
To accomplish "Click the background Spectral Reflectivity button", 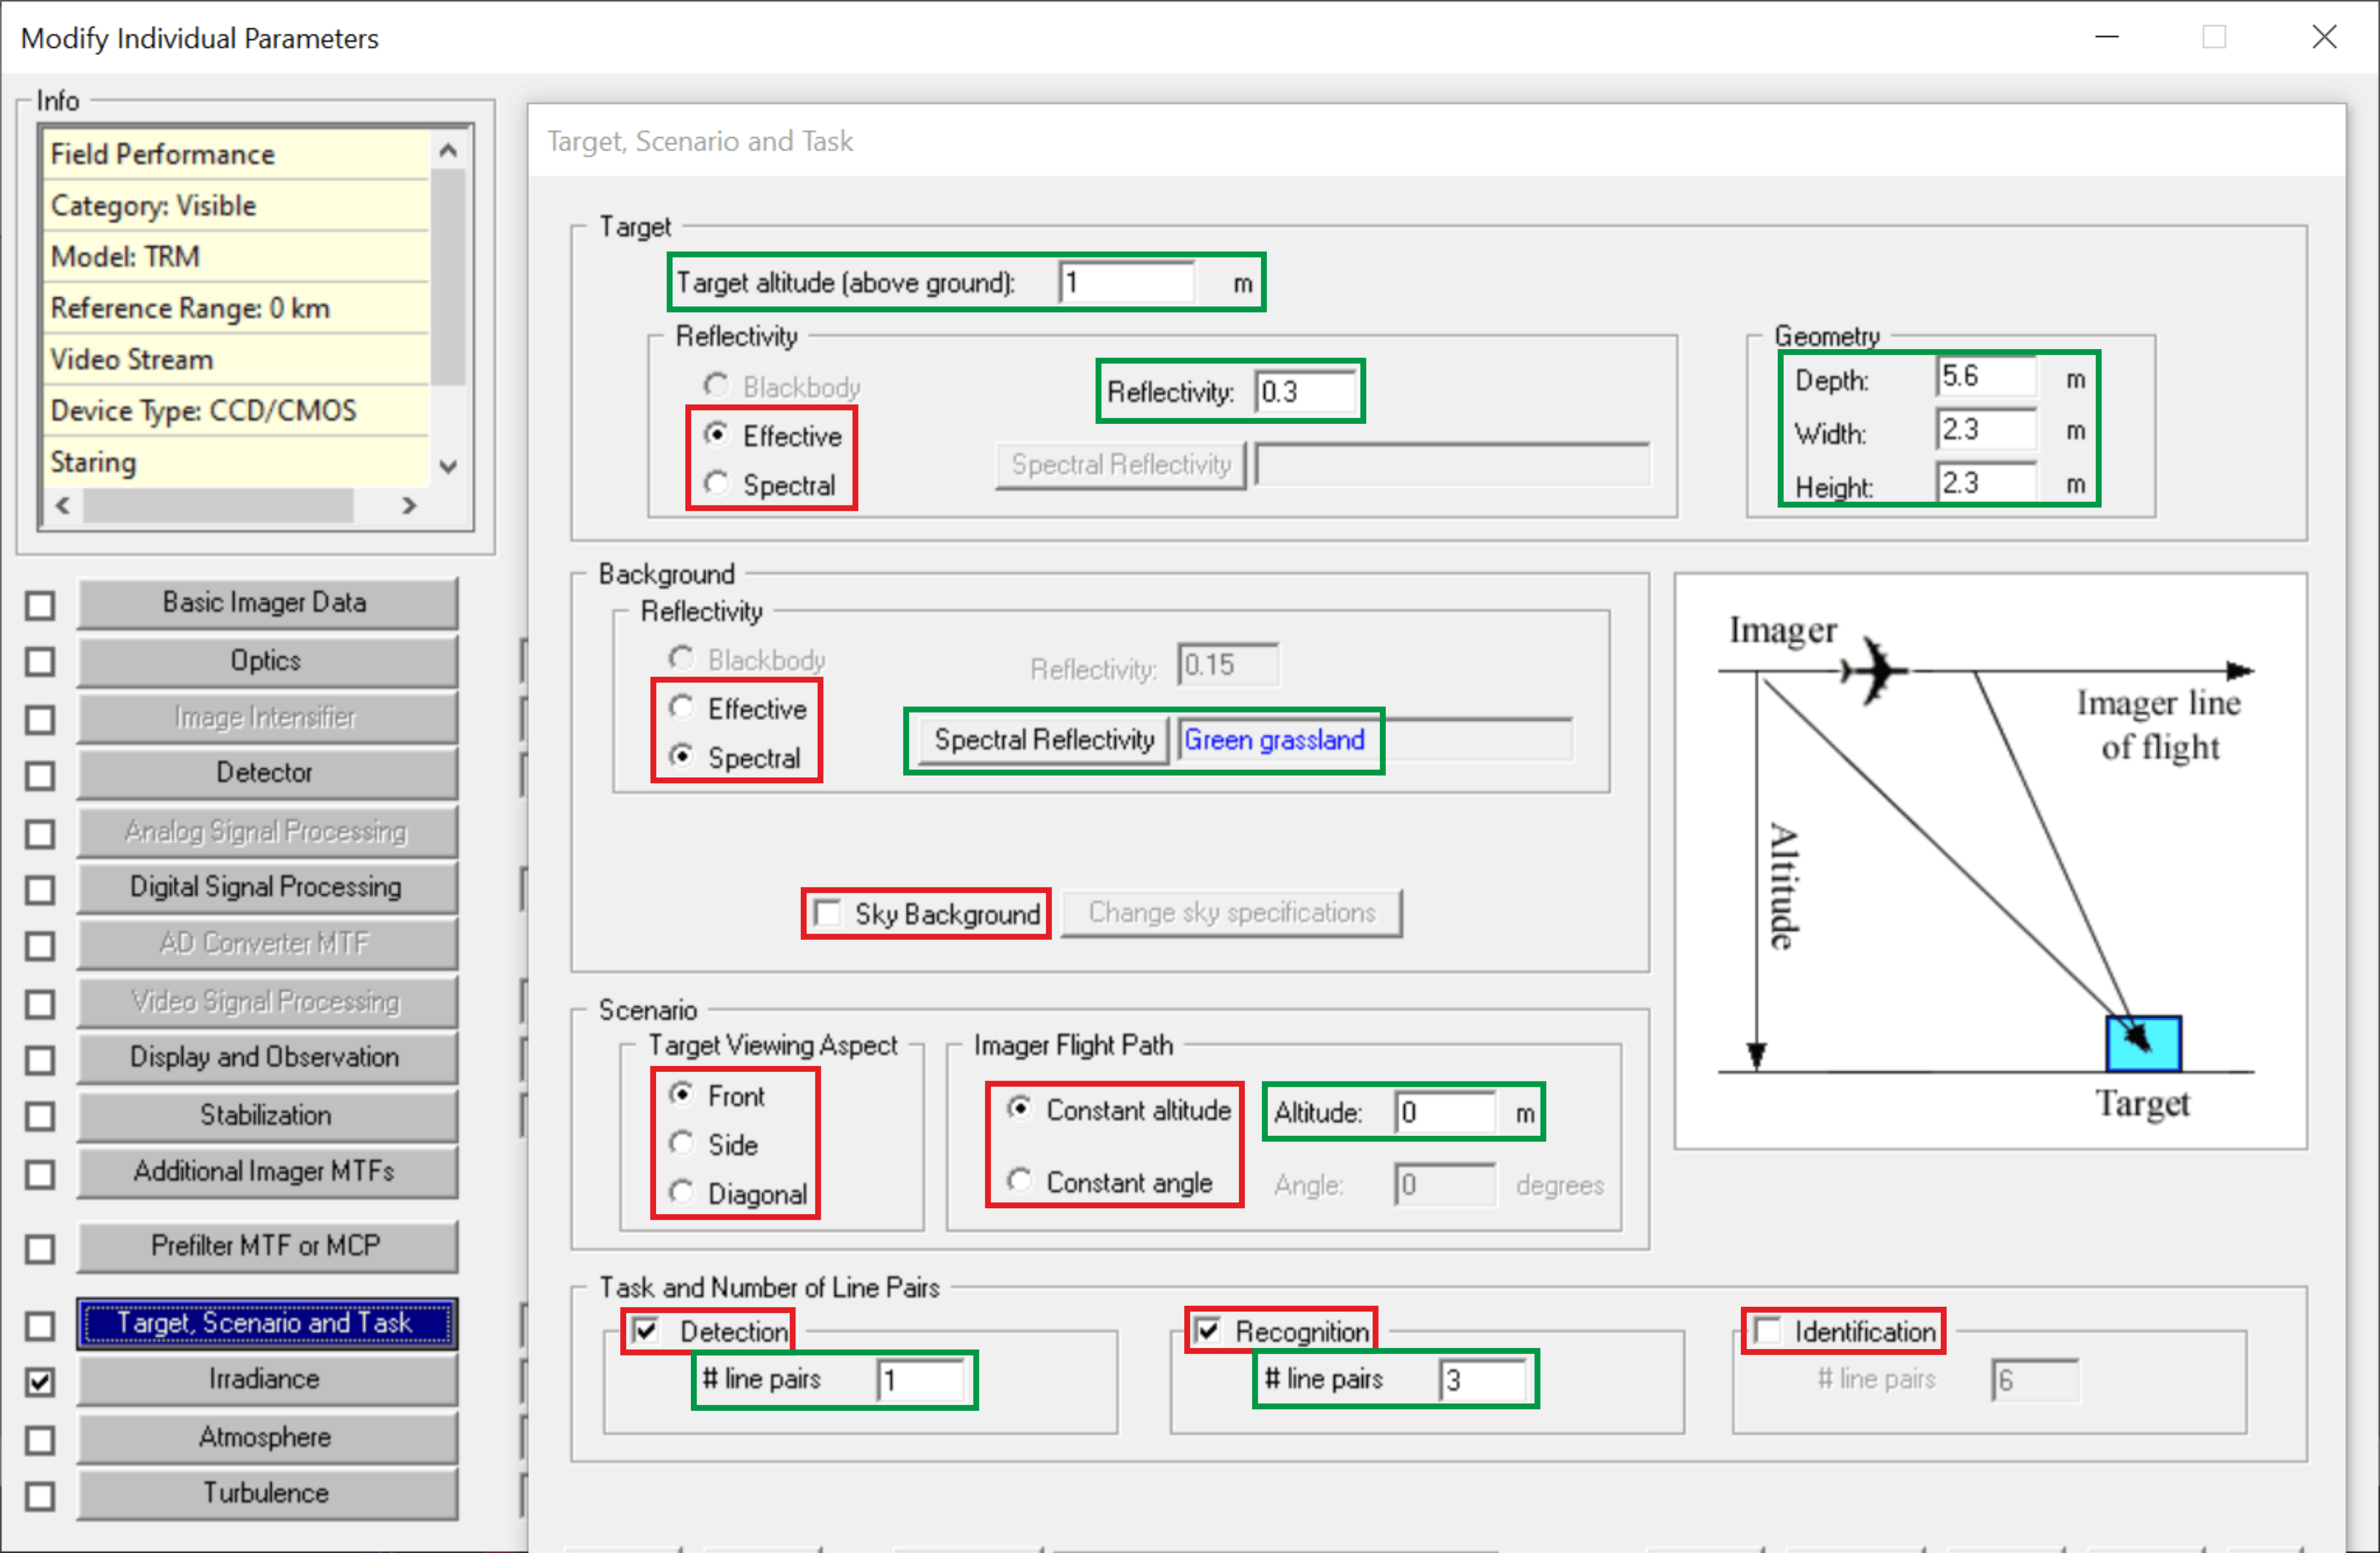I will click(1043, 740).
